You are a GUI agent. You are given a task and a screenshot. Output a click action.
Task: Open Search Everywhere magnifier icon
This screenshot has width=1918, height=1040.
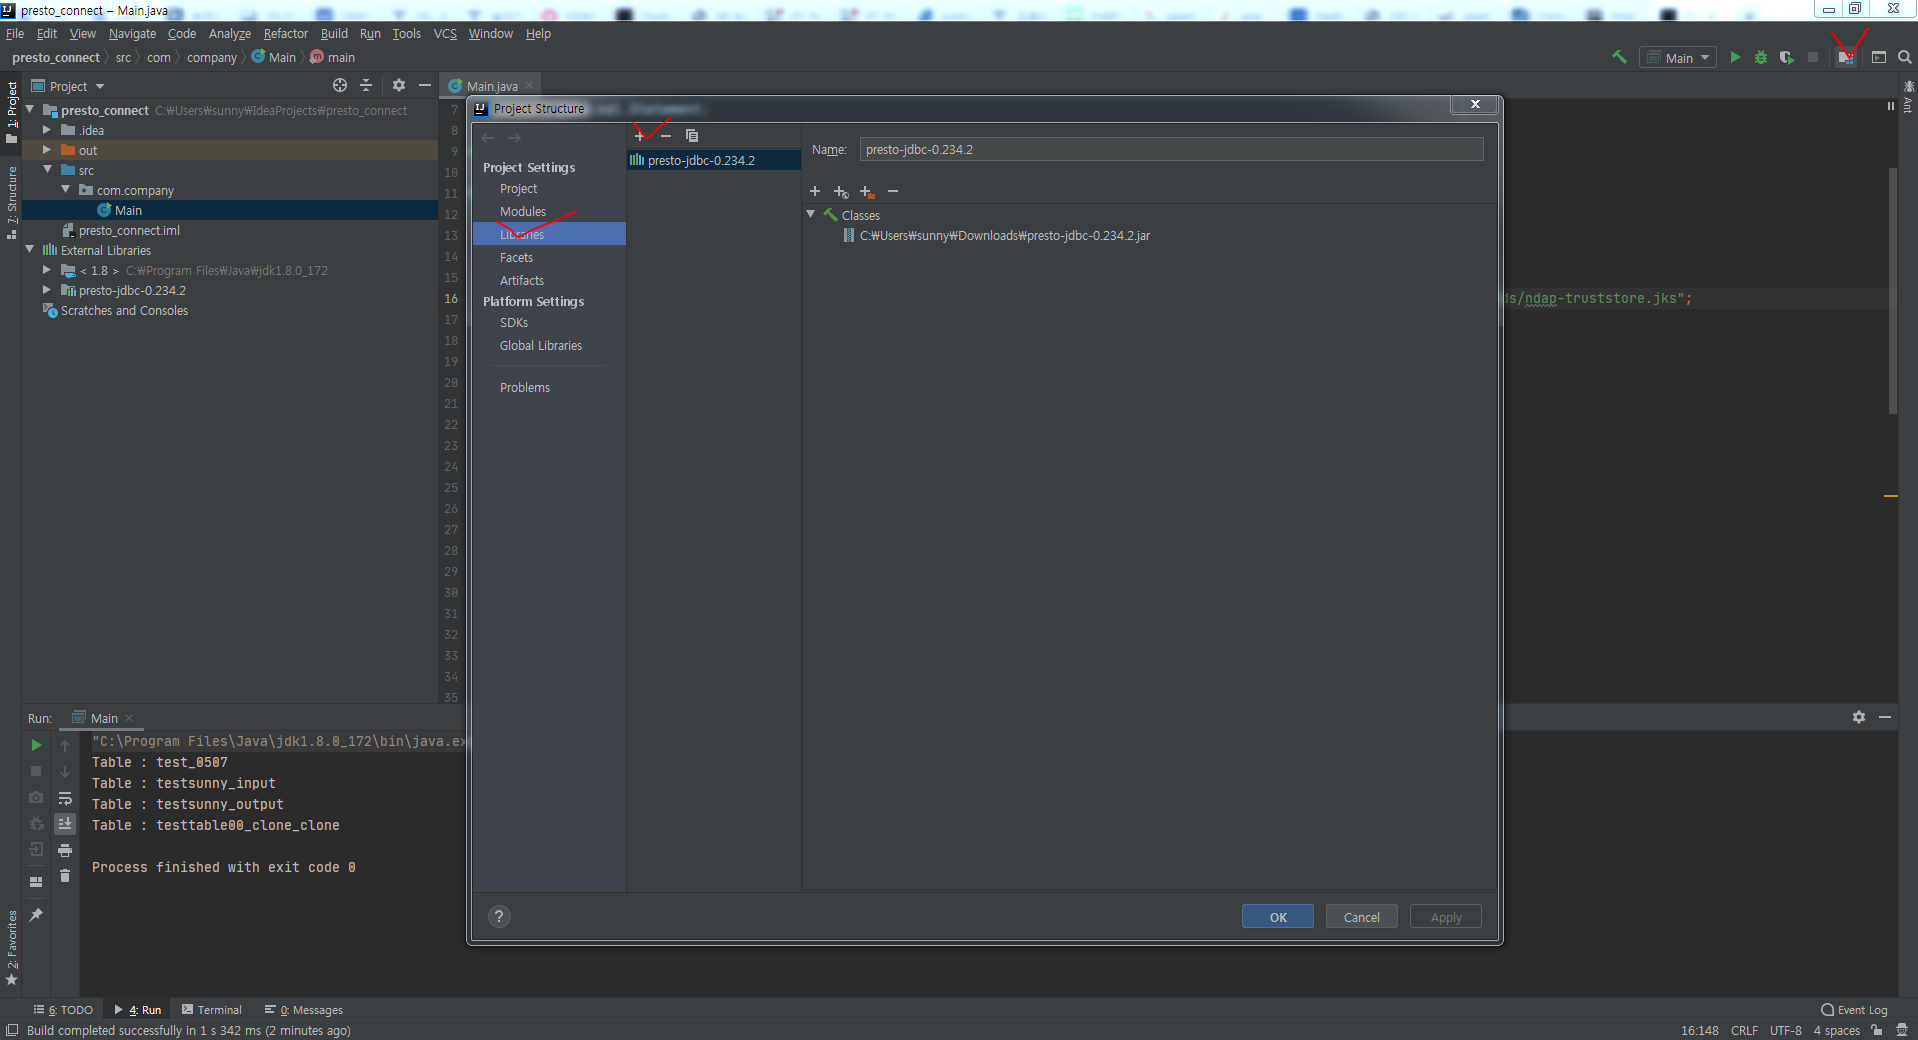(1905, 57)
